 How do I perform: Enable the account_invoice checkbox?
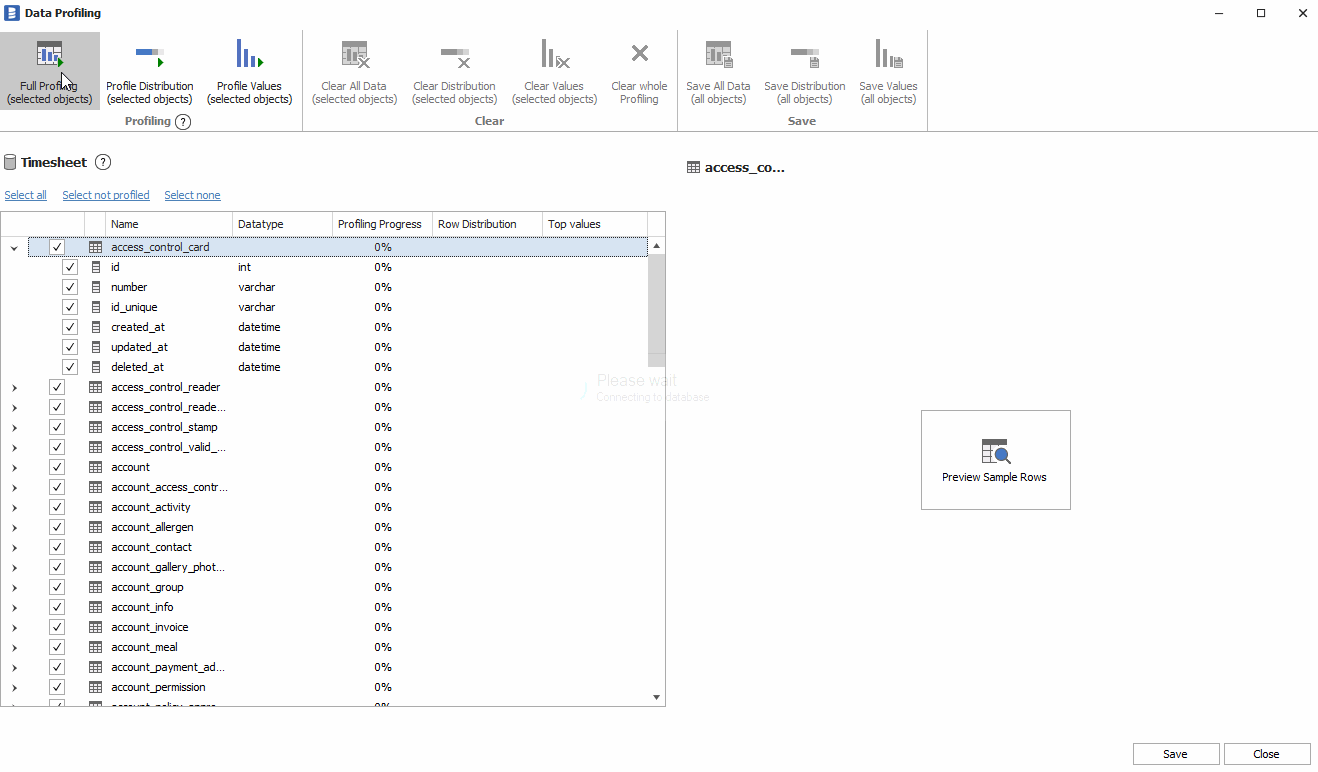pyautogui.click(x=57, y=627)
